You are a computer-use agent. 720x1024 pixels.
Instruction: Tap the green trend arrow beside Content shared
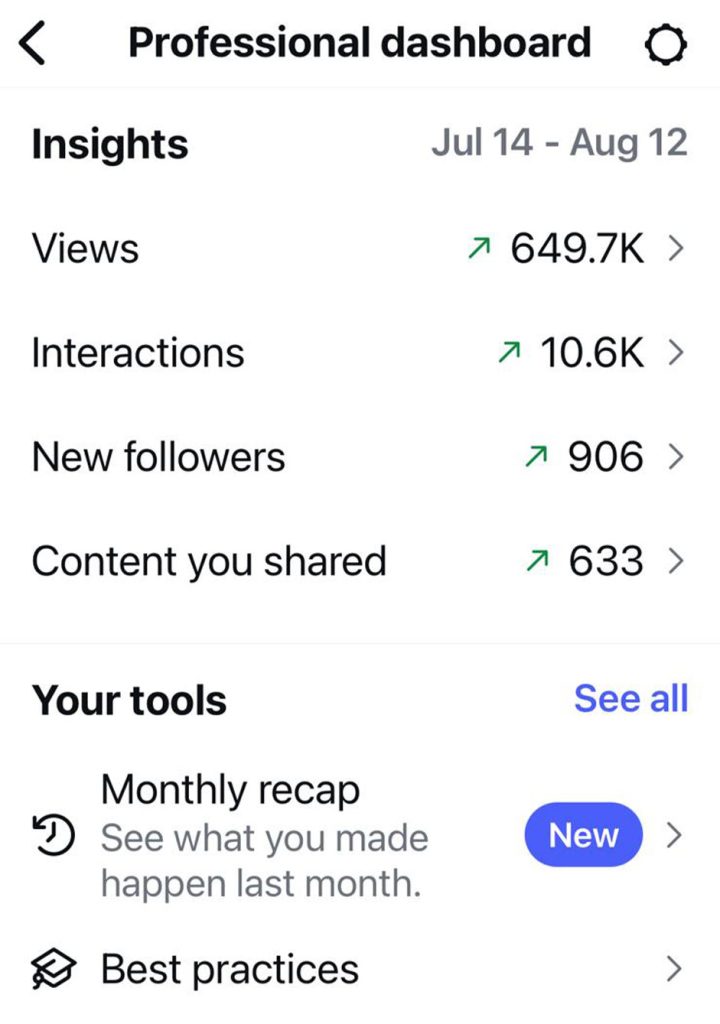pyautogui.click(x=538, y=562)
